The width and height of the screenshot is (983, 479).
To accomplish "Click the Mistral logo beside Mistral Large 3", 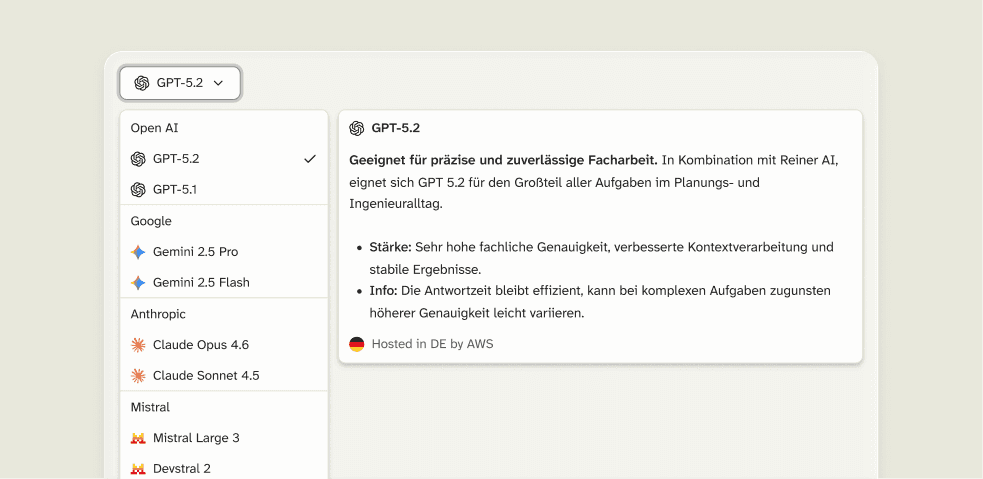I will pyautogui.click(x=138, y=438).
